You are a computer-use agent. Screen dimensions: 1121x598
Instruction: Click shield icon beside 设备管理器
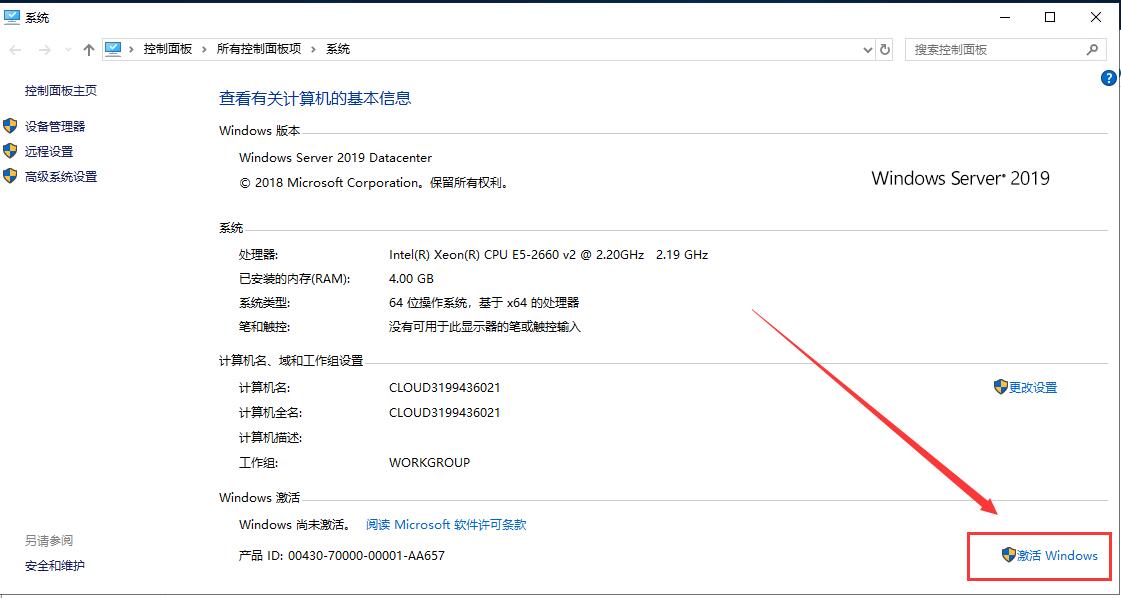[10, 126]
